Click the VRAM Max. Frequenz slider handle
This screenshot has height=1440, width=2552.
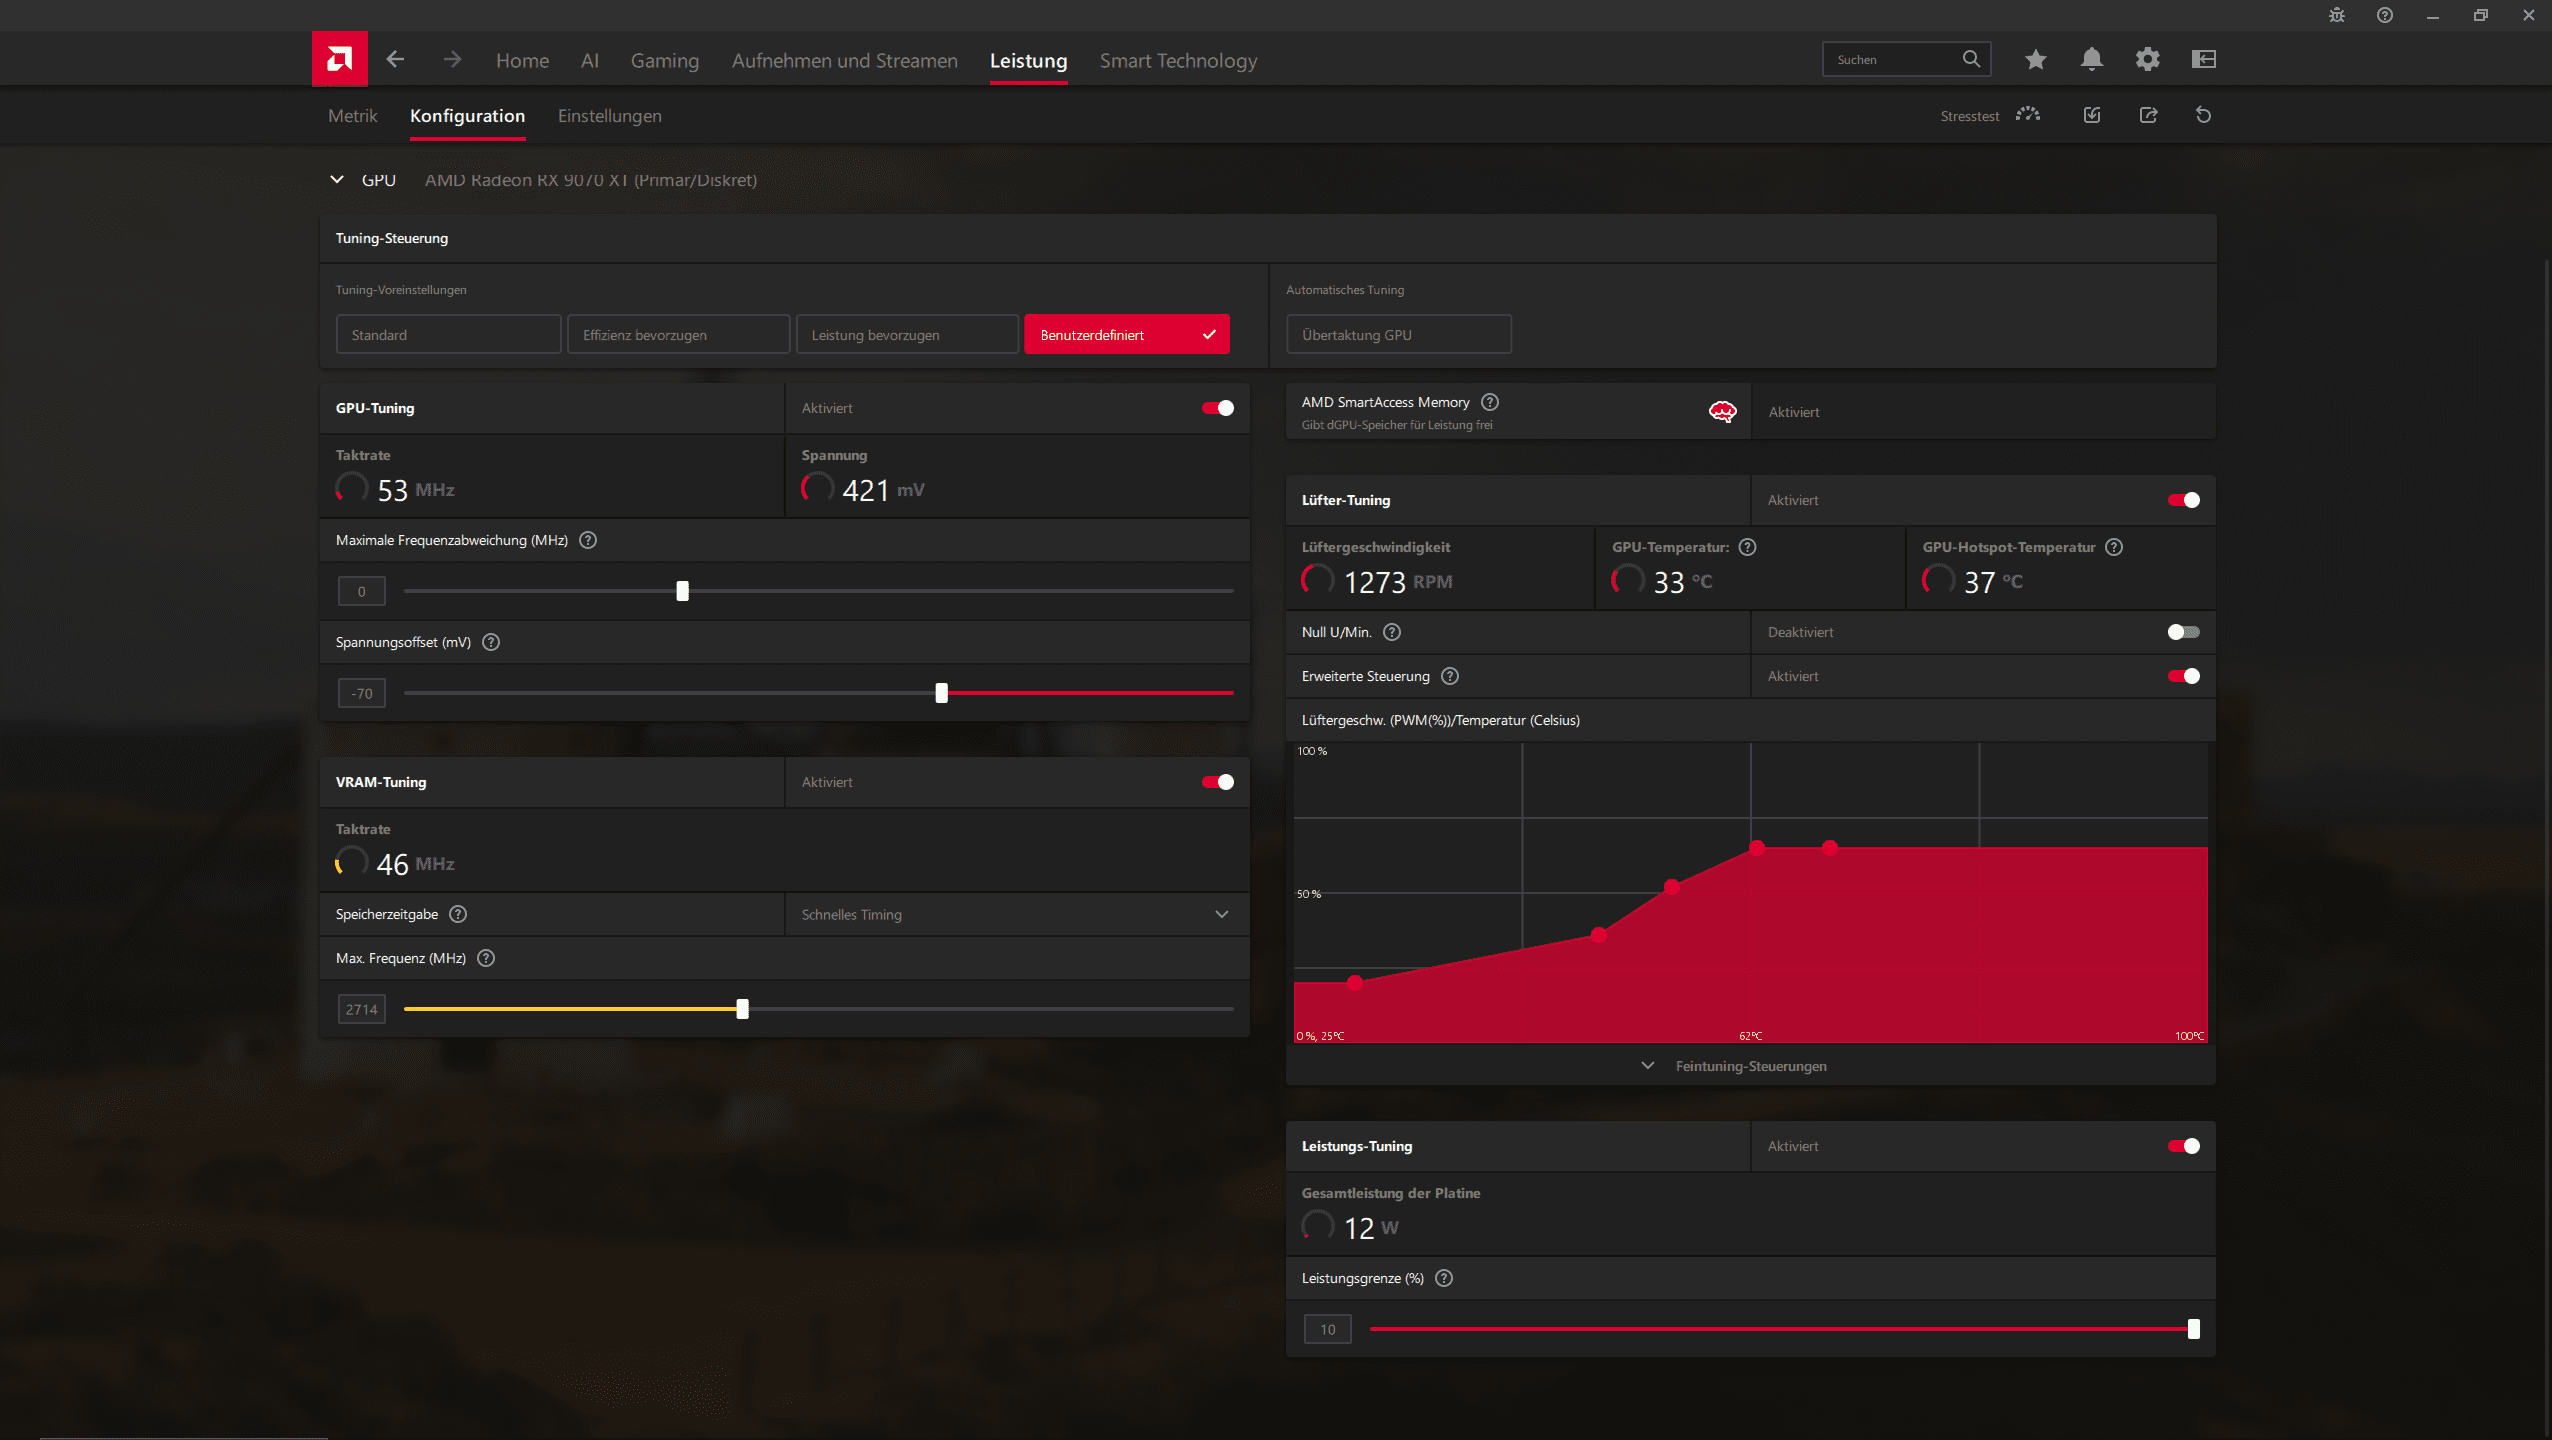coord(742,1009)
